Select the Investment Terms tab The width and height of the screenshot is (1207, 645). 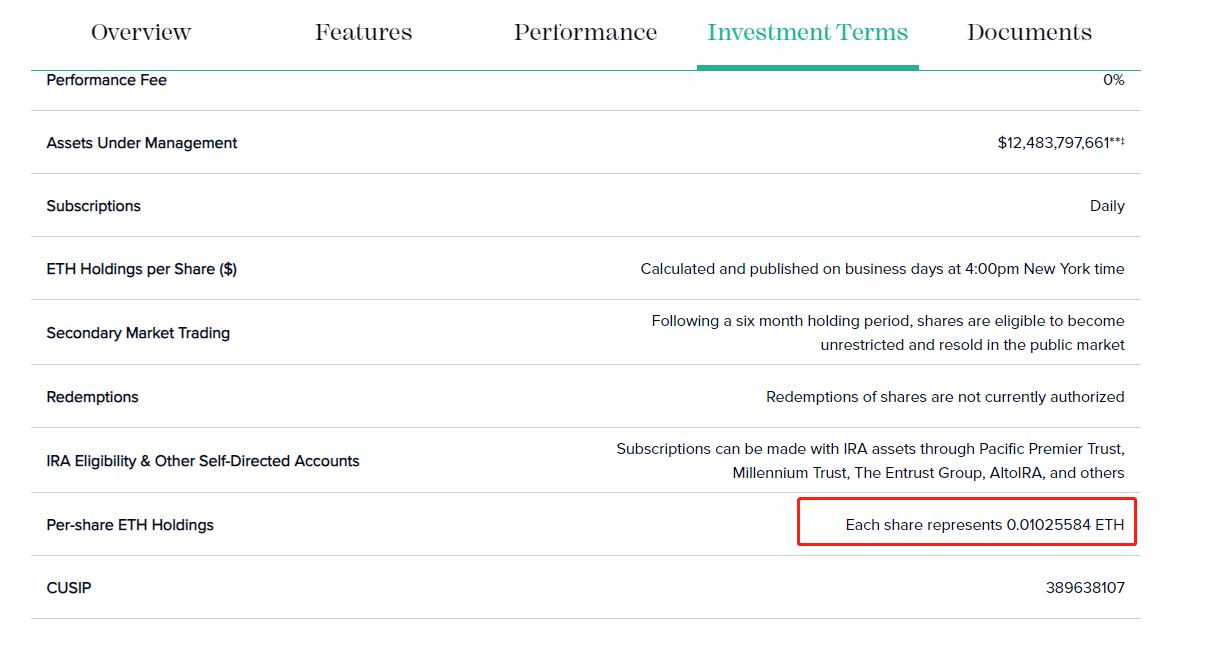click(807, 32)
